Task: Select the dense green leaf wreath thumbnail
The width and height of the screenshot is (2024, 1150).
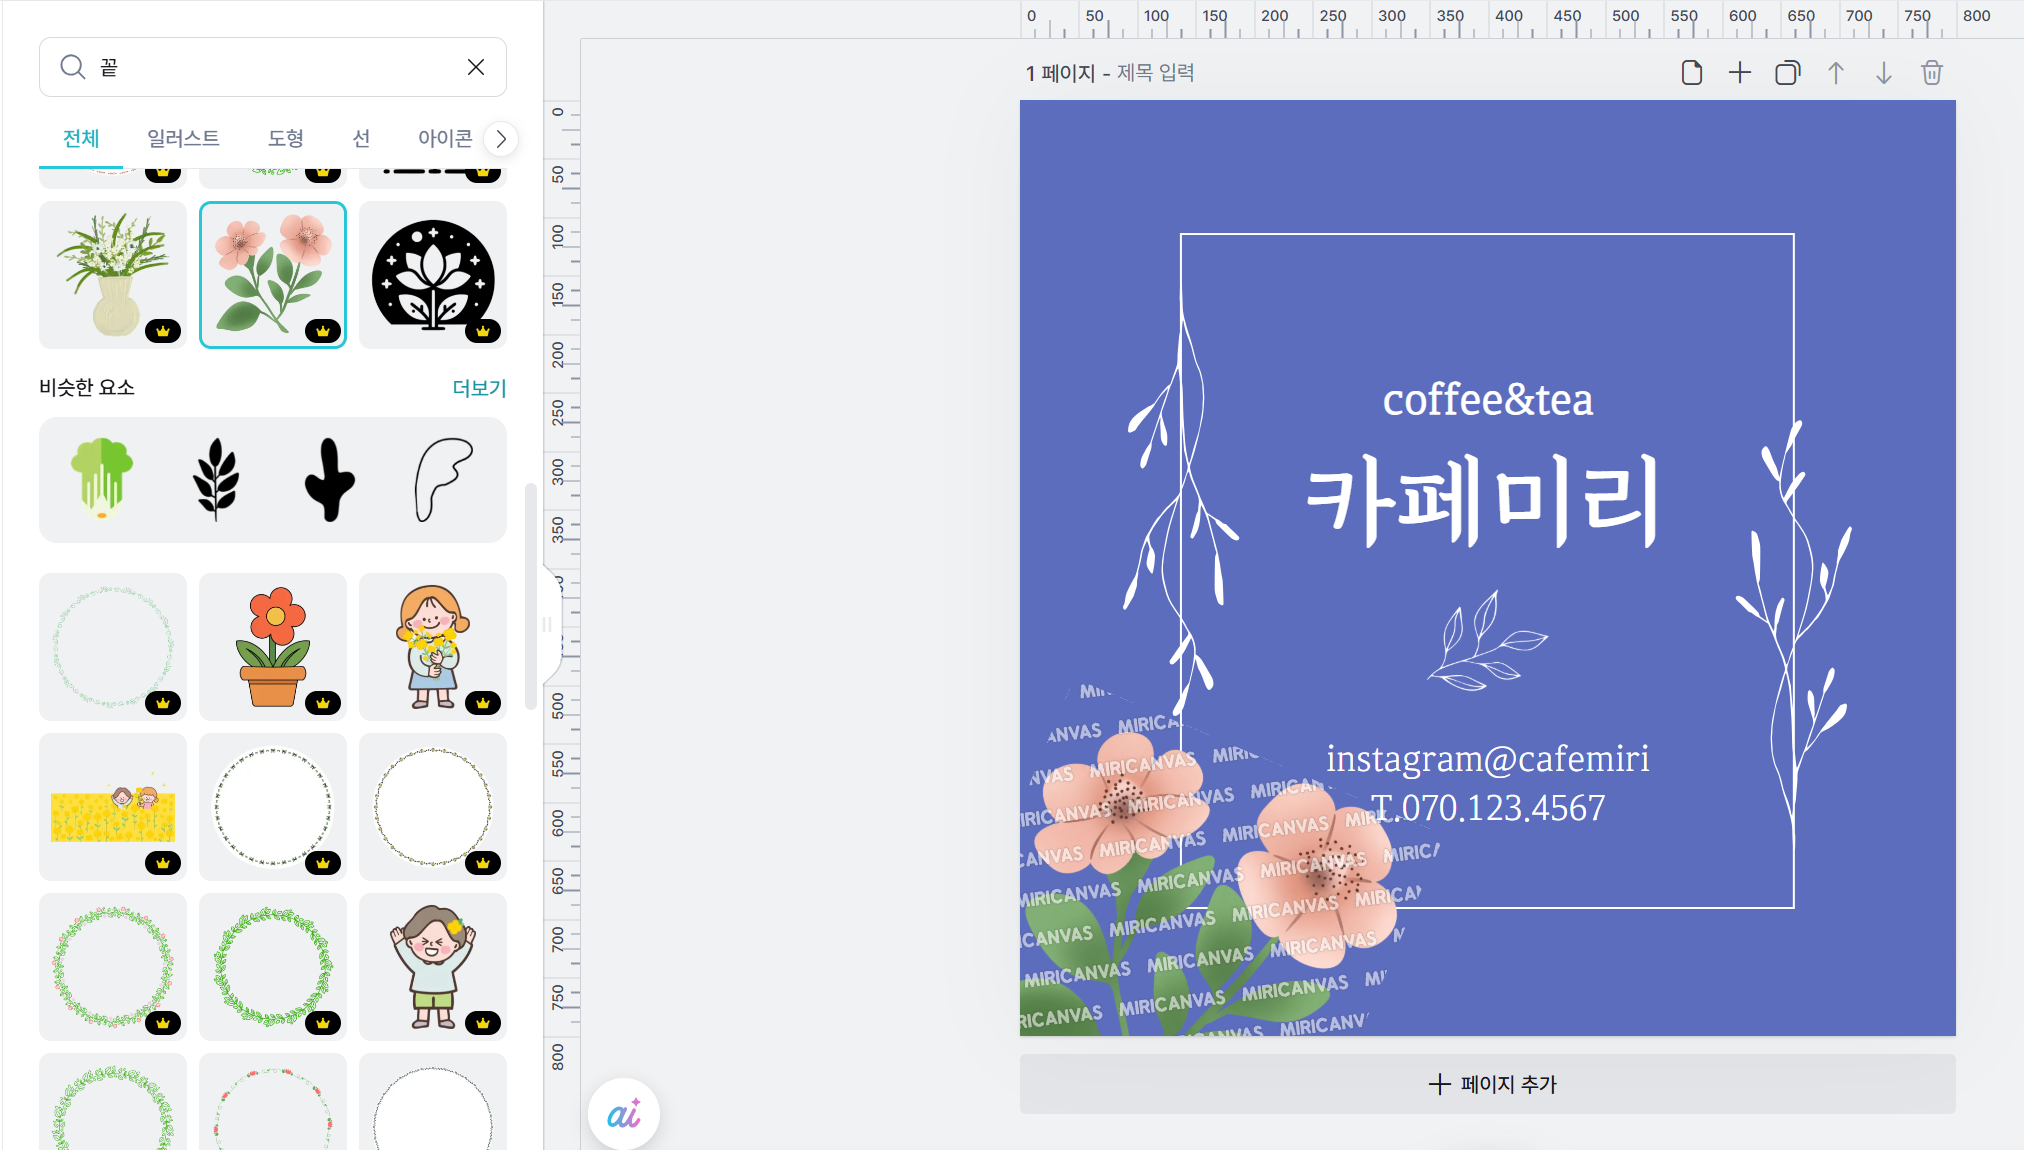Action: (273, 967)
